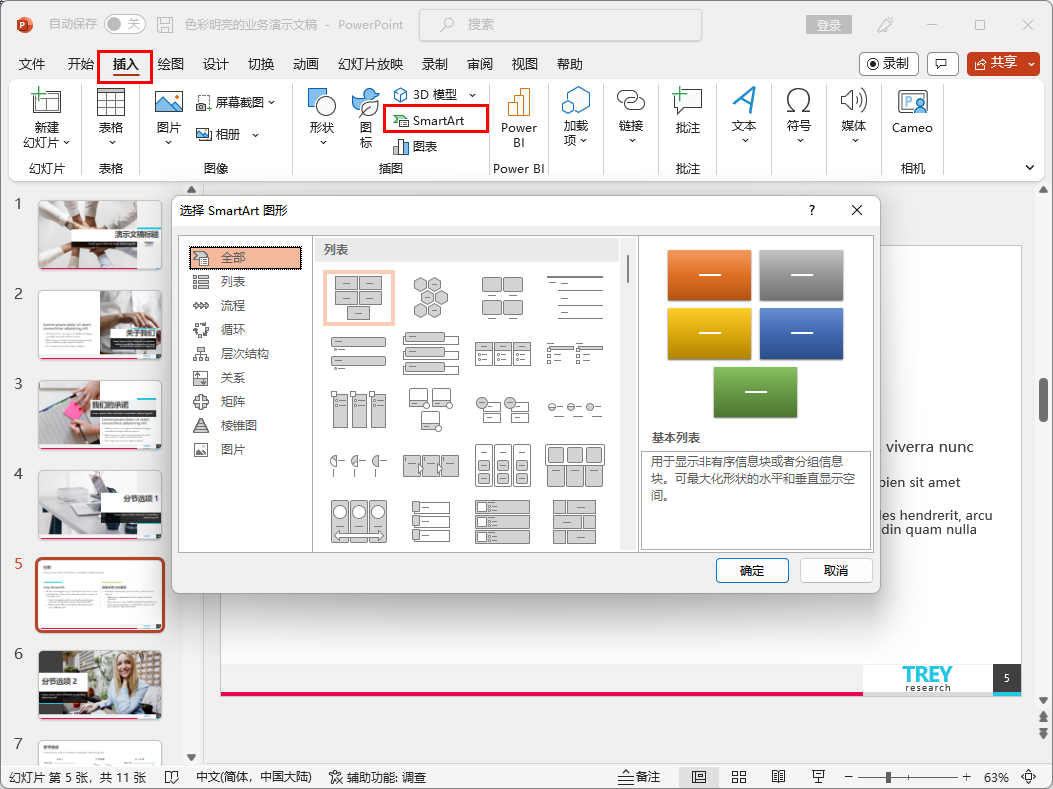Toggle the AutoSave (自动保存) switch

[x=125, y=24]
